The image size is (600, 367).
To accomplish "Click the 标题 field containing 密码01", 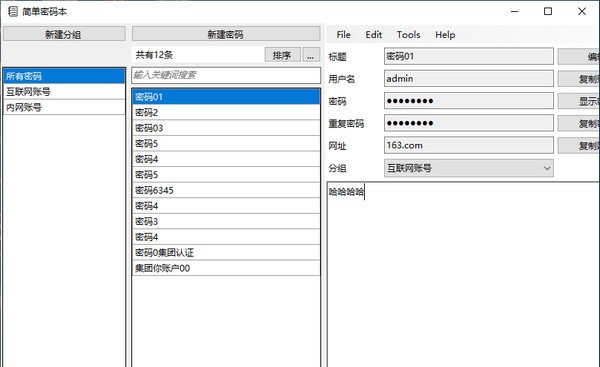I will point(468,57).
